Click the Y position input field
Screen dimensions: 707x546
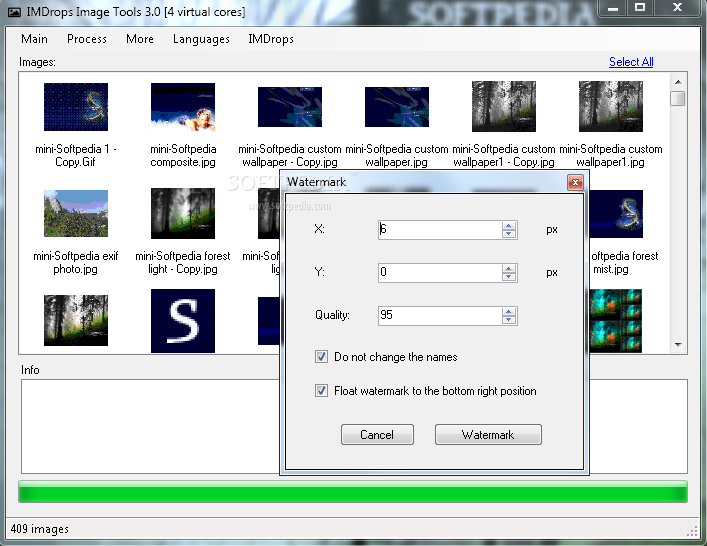[440, 272]
